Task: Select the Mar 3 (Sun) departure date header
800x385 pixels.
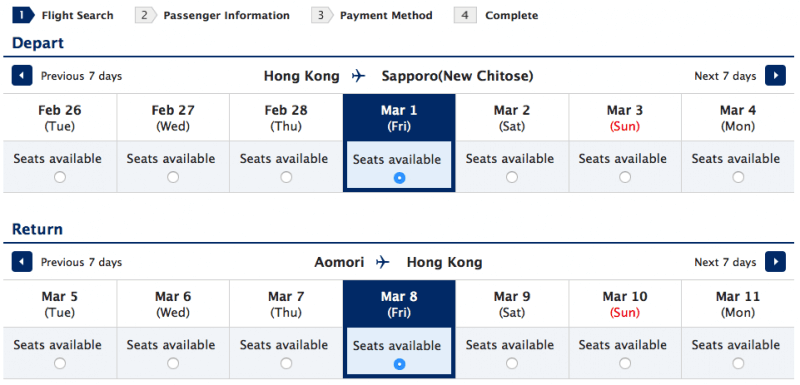Action: (x=625, y=118)
